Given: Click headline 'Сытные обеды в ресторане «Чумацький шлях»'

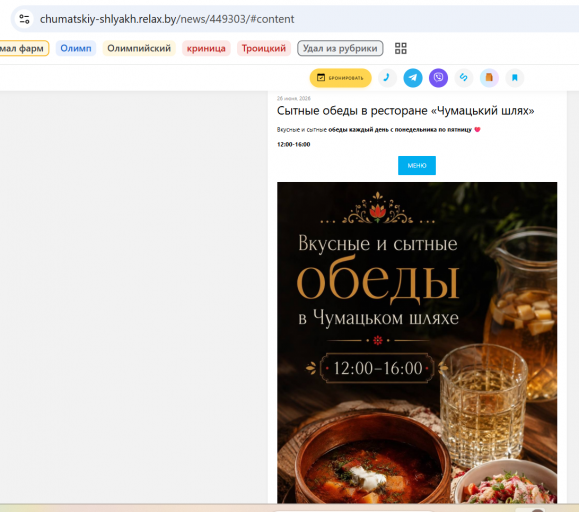Looking at the screenshot, I should [405, 111].
